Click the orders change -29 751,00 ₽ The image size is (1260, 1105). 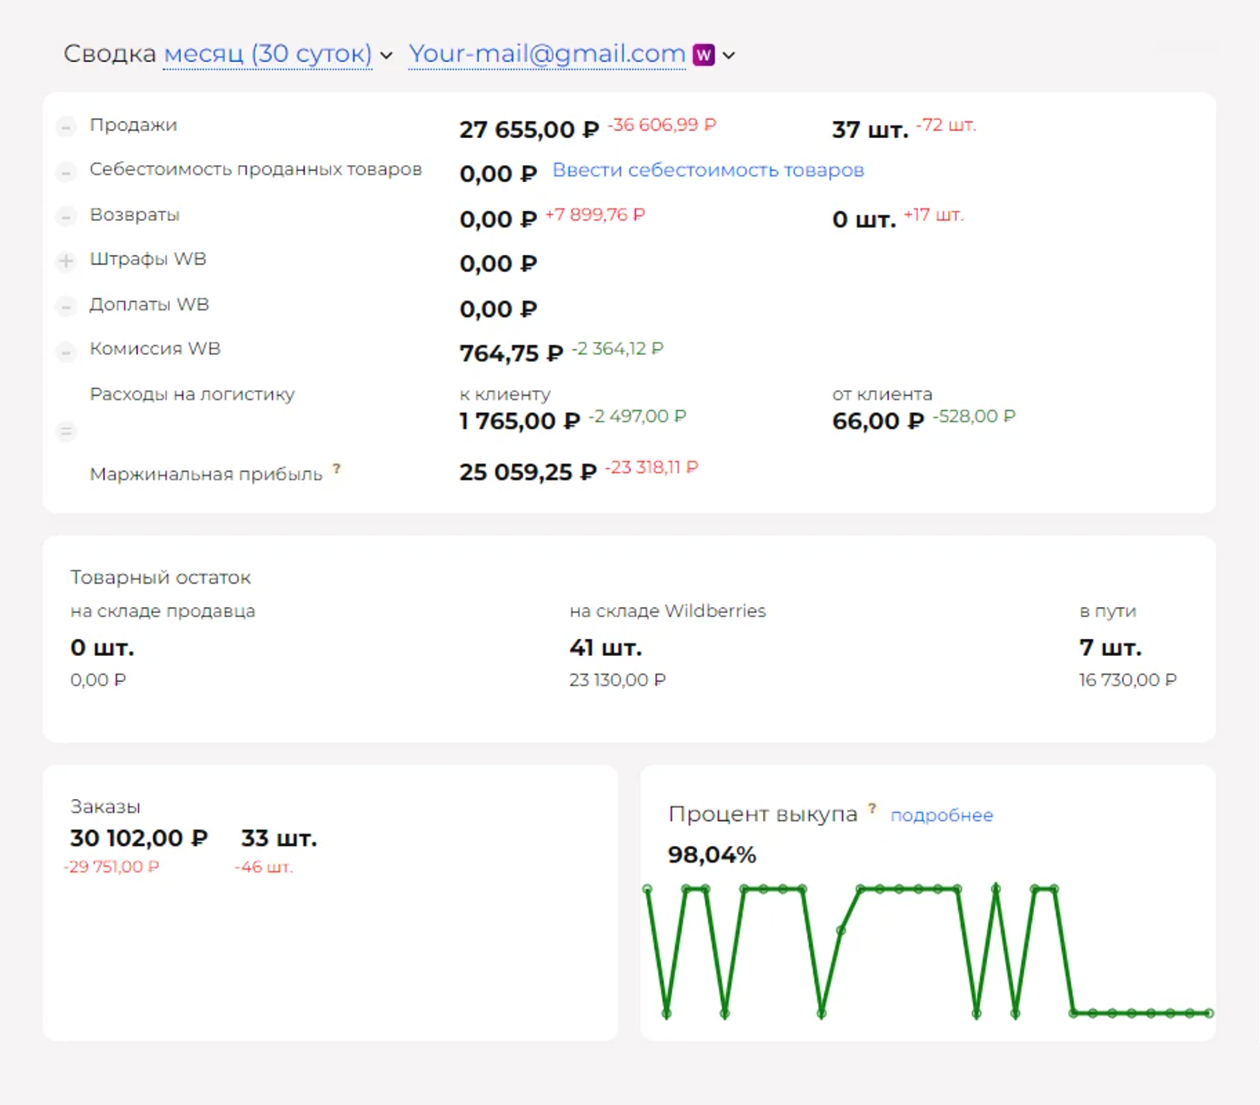click(x=111, y=867)
